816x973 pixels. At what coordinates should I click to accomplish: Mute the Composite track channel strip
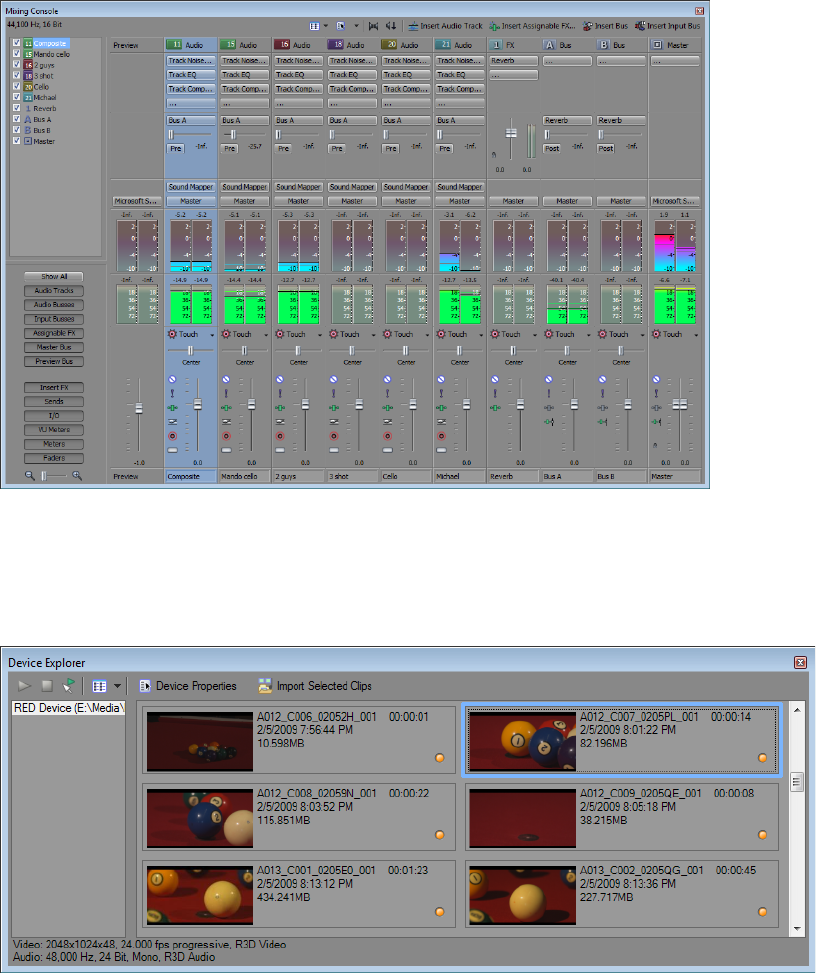[172, 380]
